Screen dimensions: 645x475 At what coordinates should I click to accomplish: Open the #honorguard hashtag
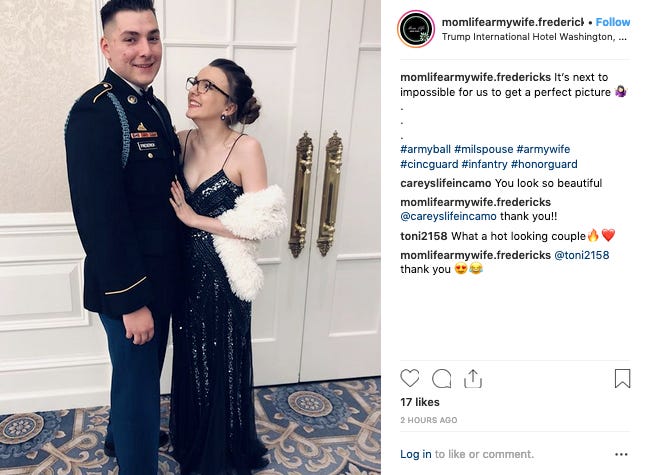(544, 164)
